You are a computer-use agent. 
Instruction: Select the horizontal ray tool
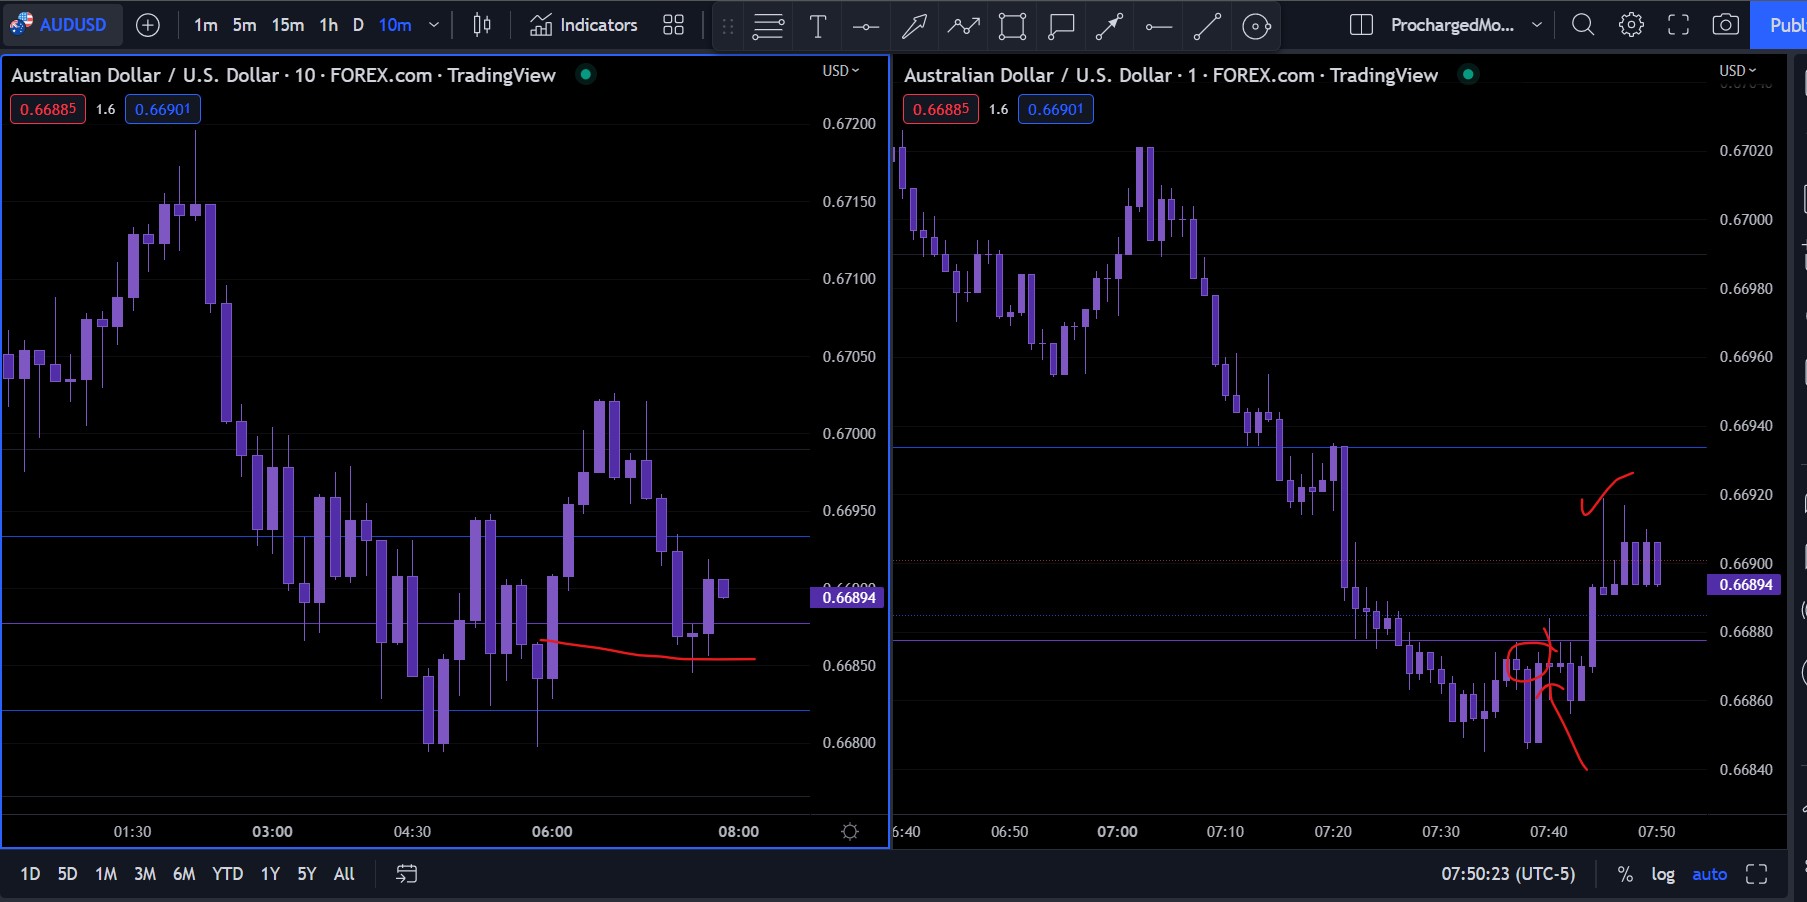pyautogui.click(x=1159, y=27)
